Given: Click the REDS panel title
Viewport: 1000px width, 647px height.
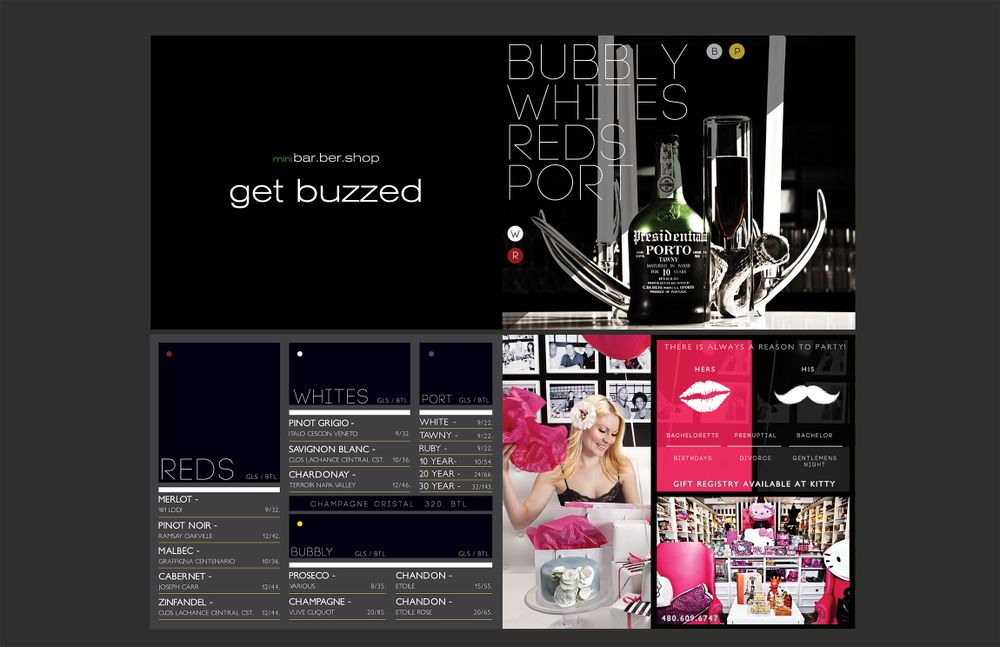Looking at the screenshot, I should pyautogui.click(x=197, y=470).
